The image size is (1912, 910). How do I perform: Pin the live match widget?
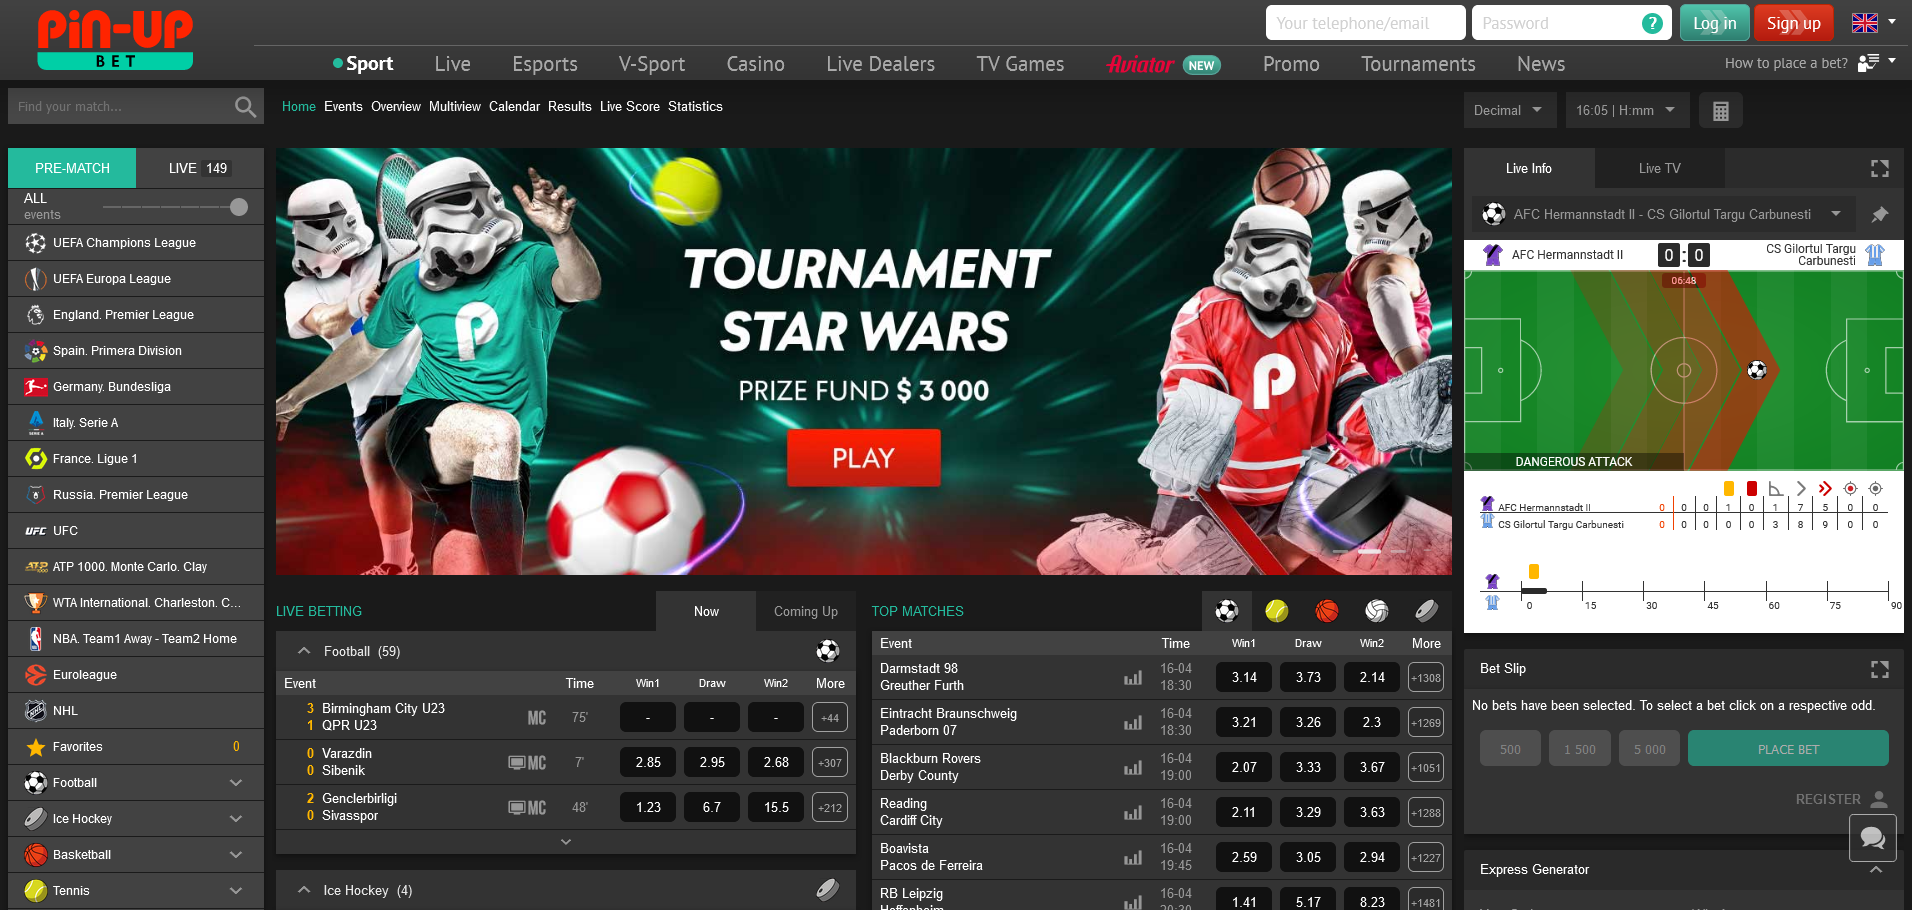click(1880, 214)
